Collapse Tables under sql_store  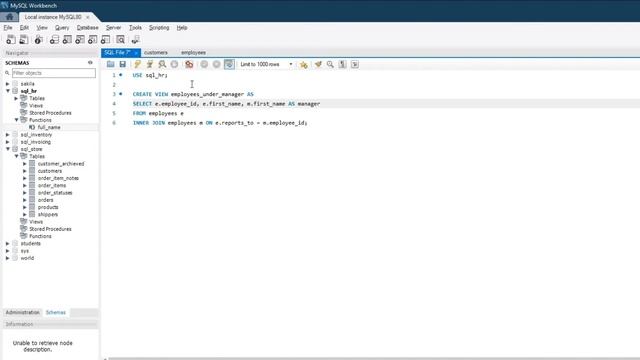16,156
